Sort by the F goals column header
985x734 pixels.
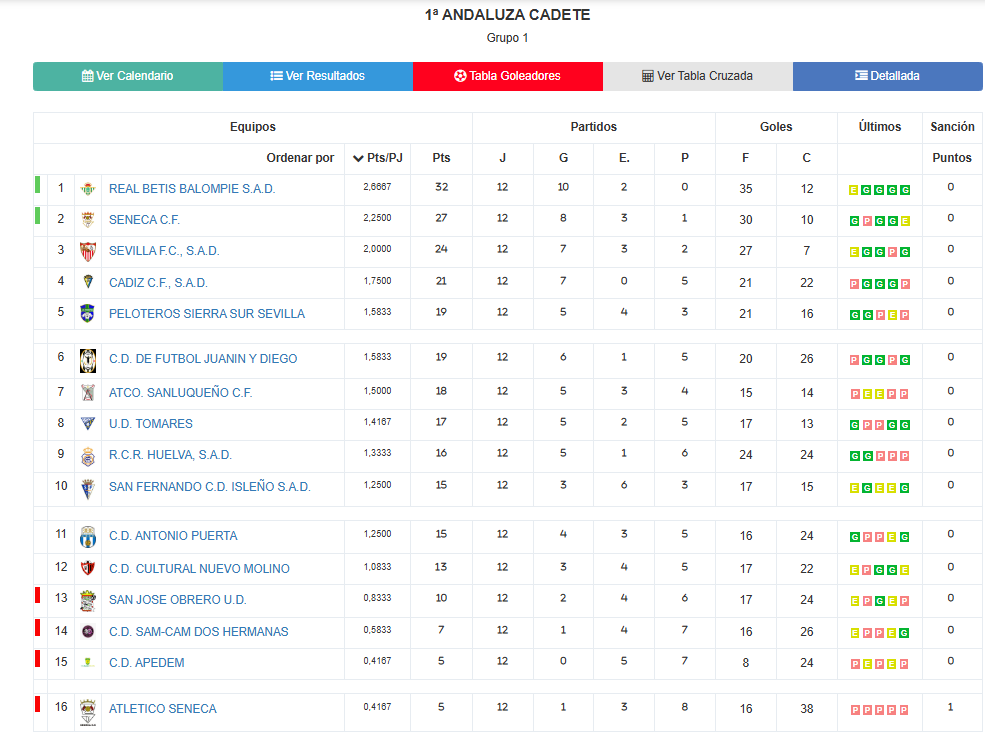(x=745, y=158)
